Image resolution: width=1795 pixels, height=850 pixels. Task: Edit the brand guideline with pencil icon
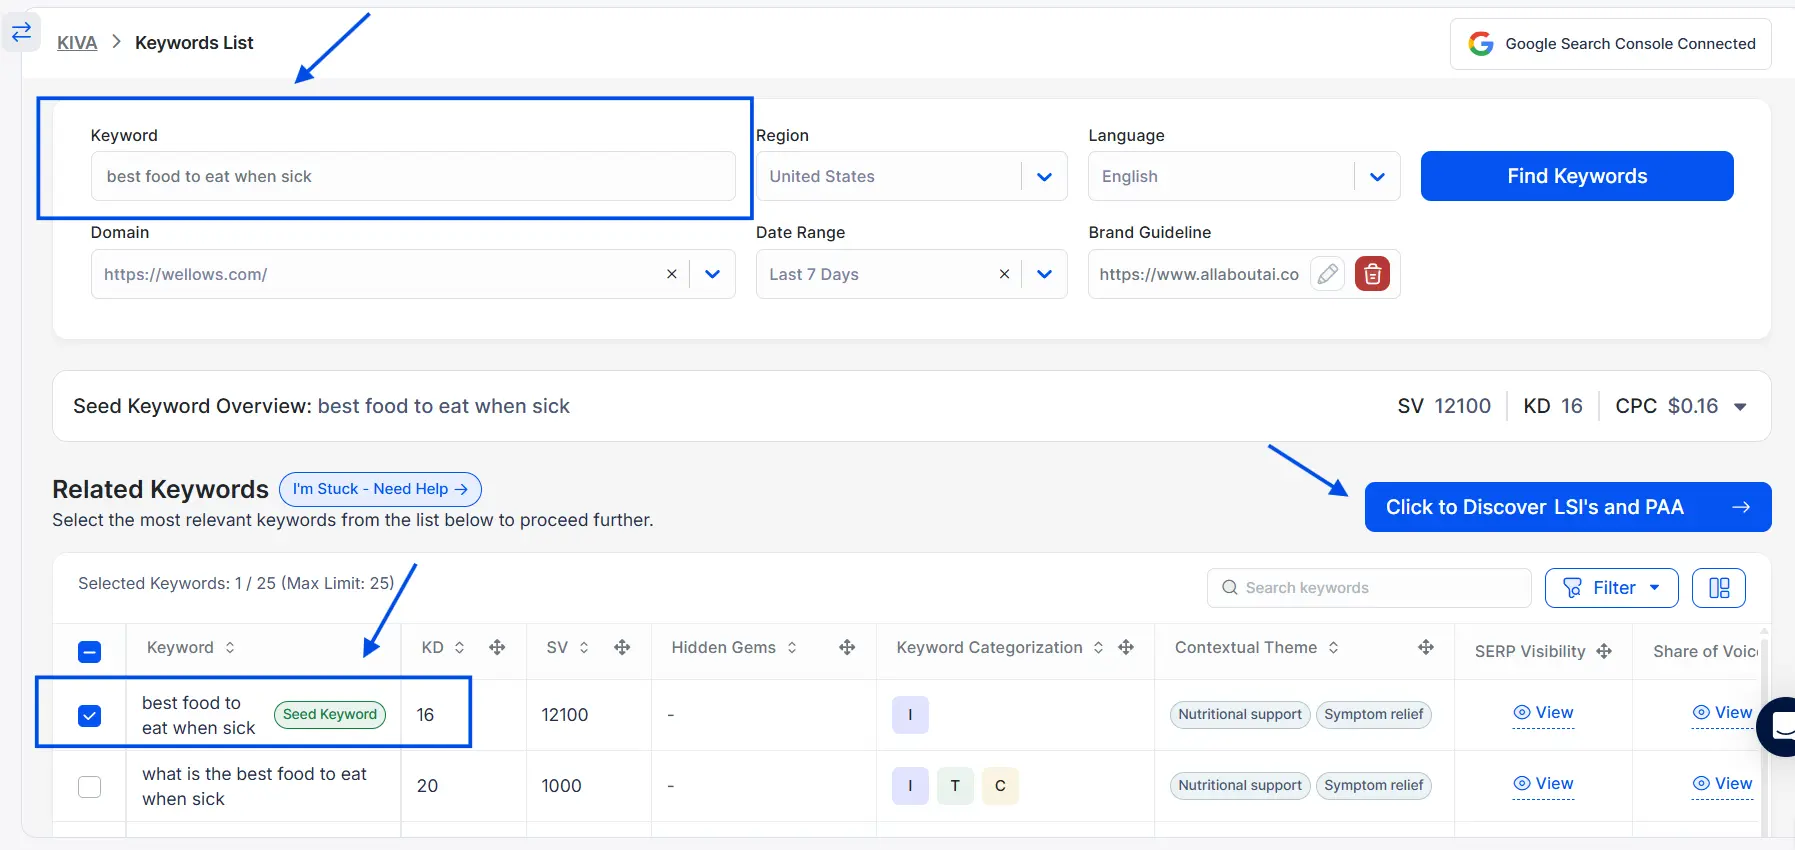pos(1327,274)
